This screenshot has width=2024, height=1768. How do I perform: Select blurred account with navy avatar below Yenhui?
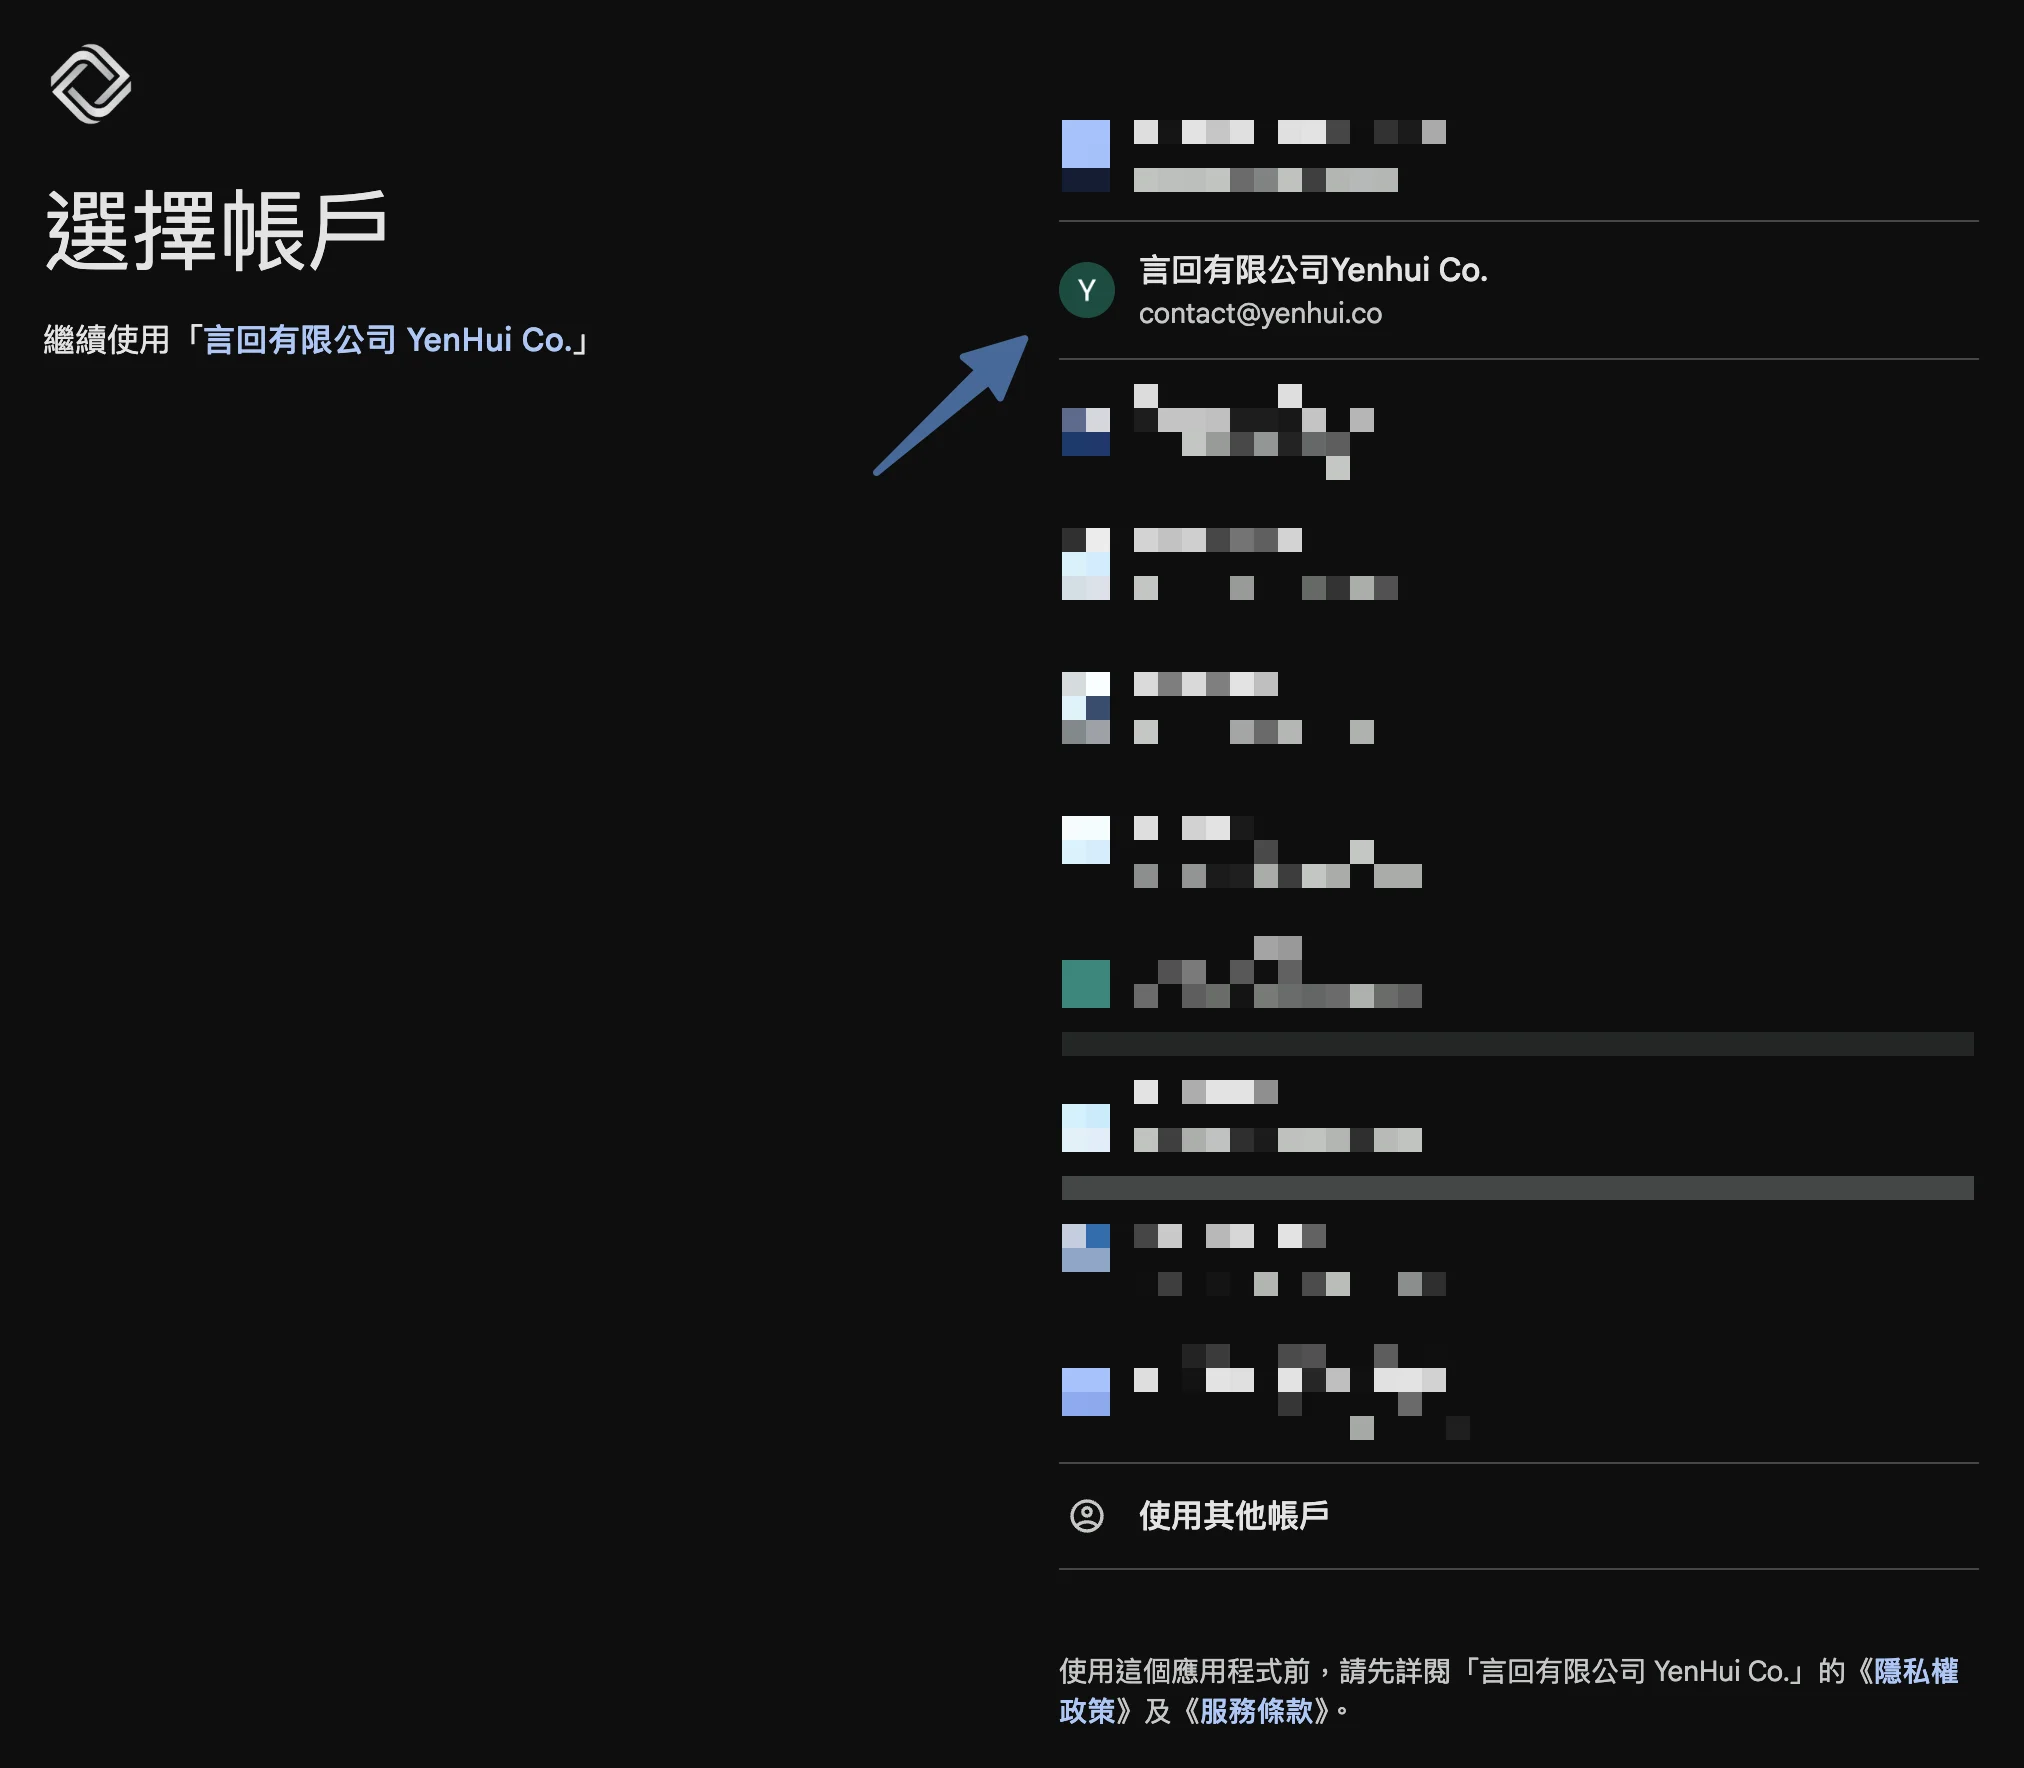1518,432
